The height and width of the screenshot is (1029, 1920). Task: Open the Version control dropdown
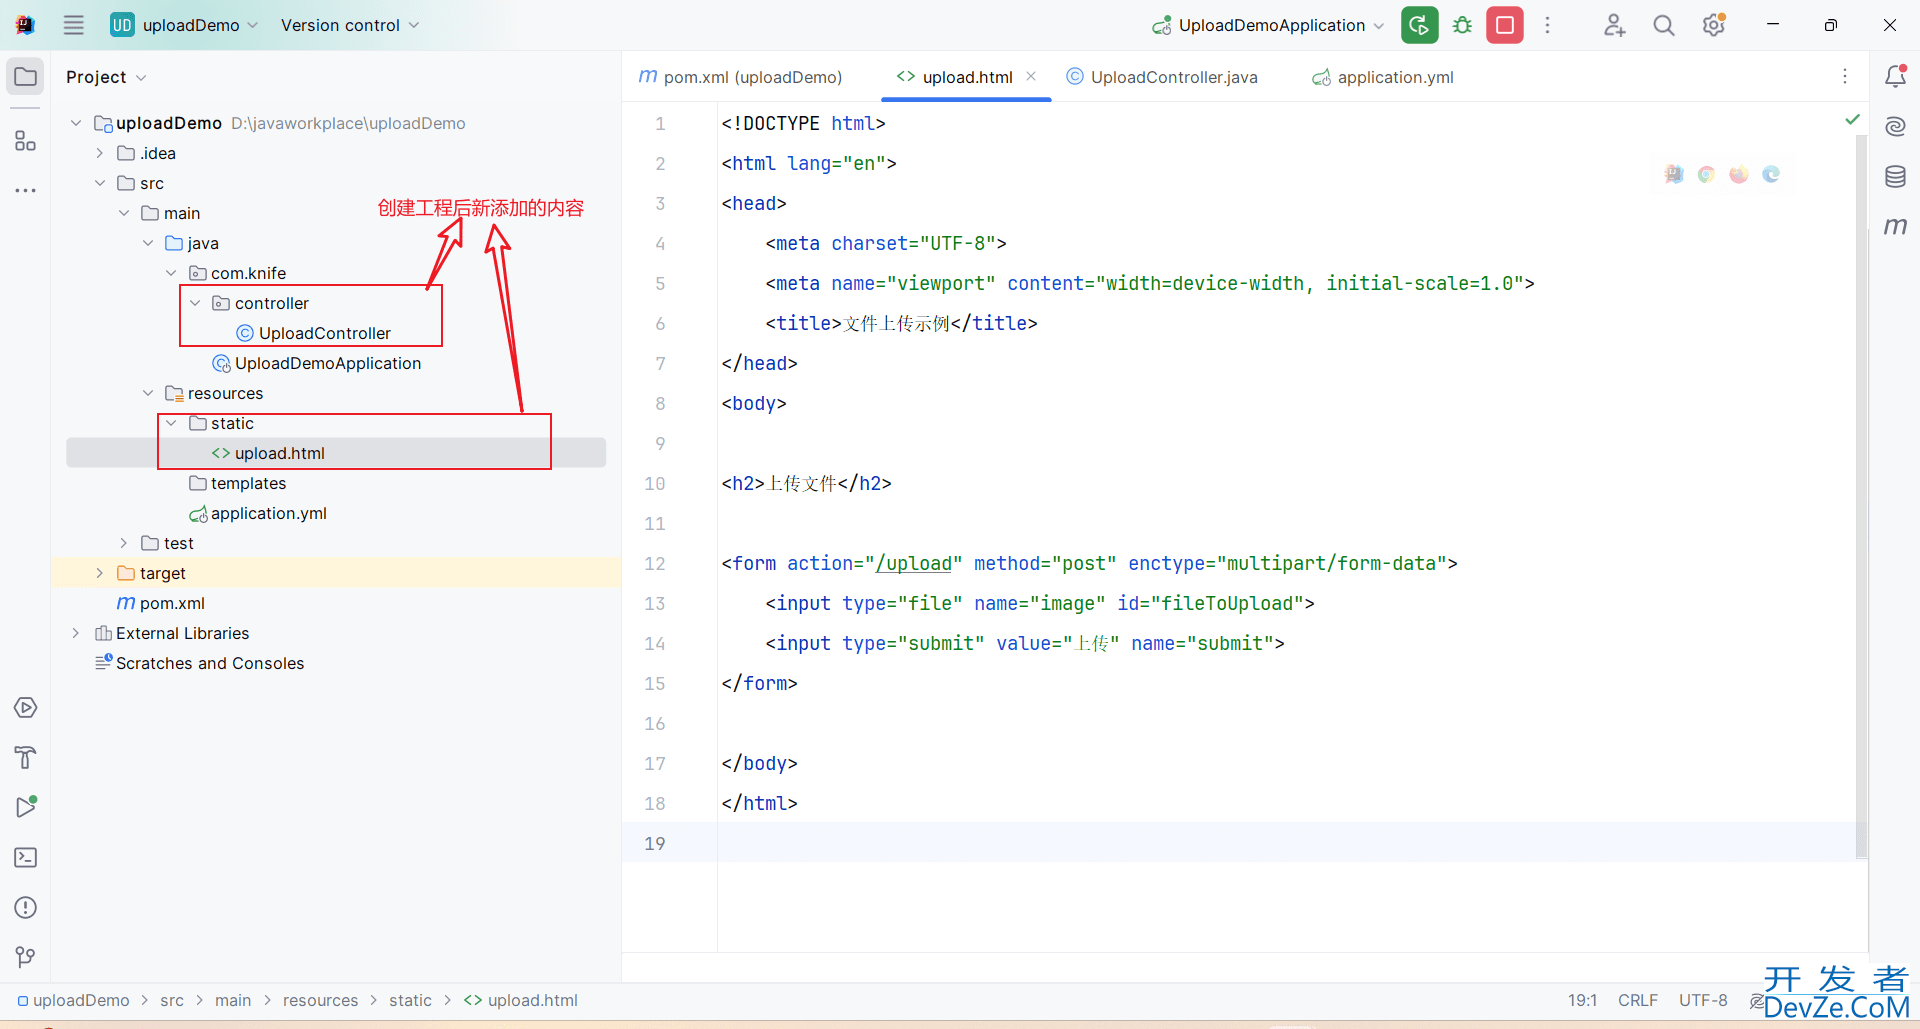[350, 25]
